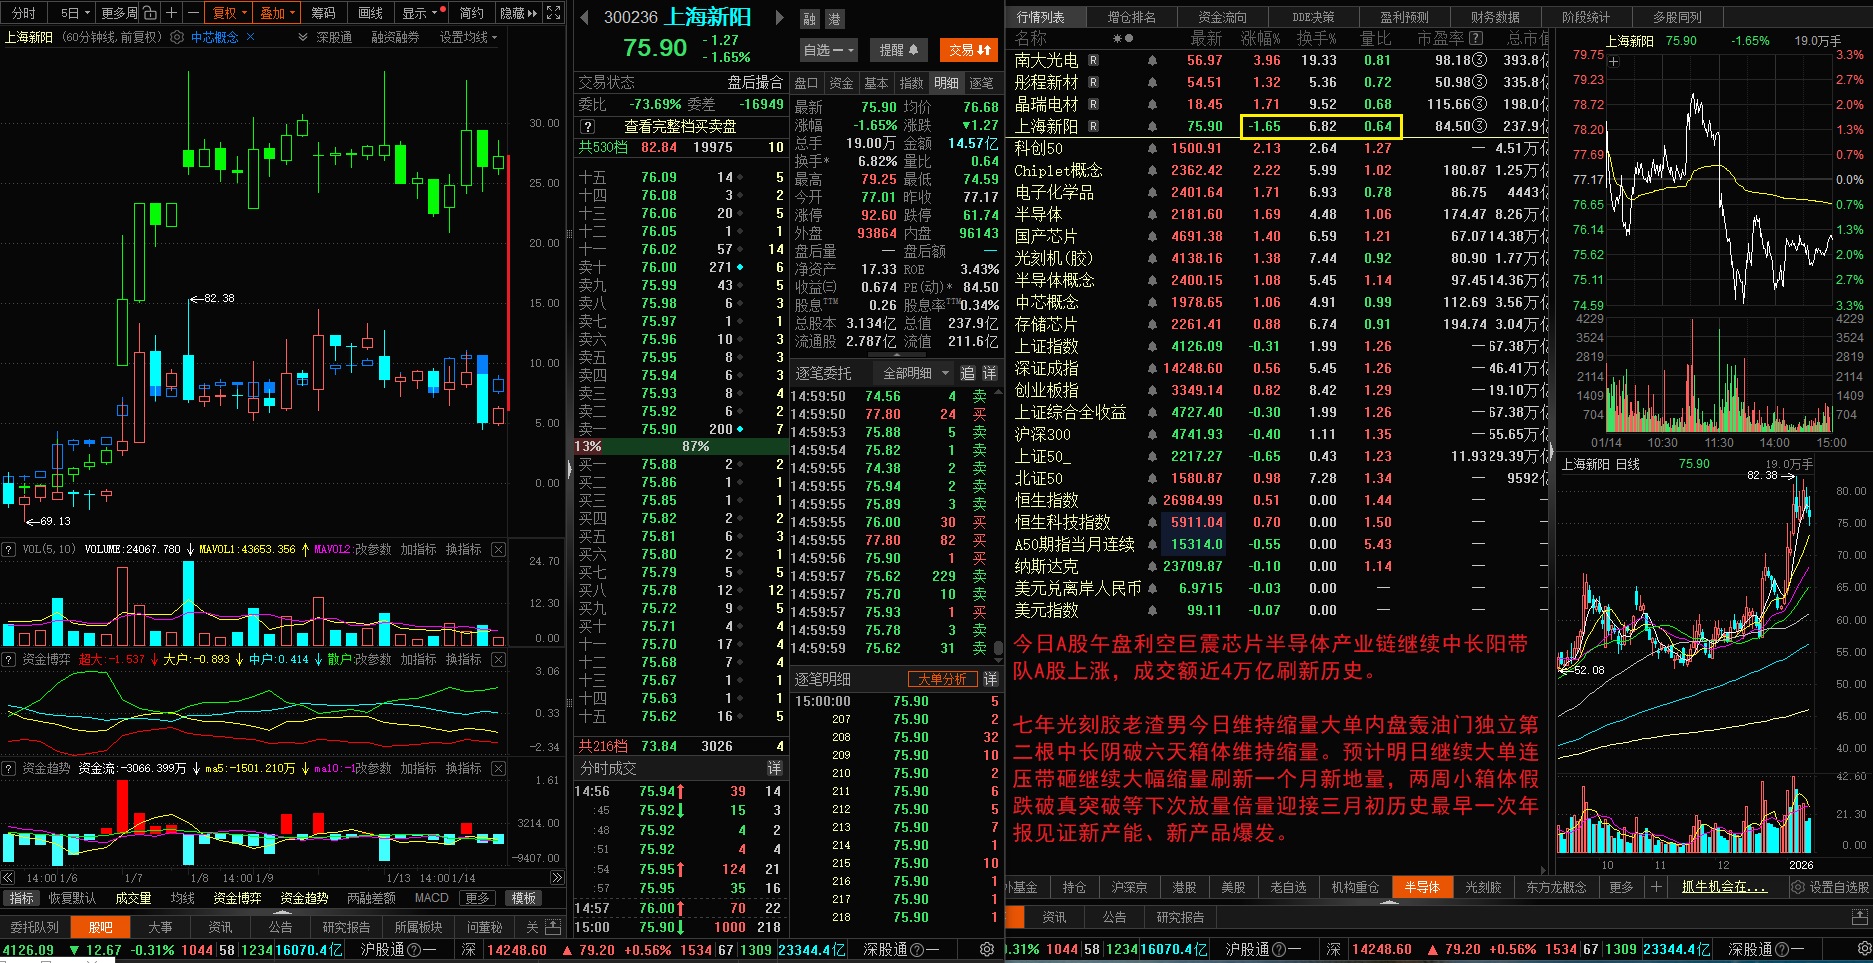Toggle 均线 indicator
Screen dimensions: 1873x963
pyautogui.click(x=182, y=898)
